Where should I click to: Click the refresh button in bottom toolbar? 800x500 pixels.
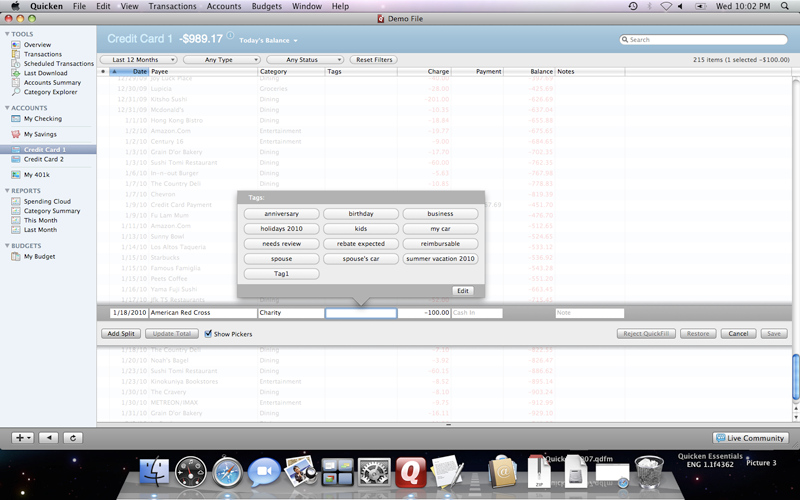(x=73, y=438)
